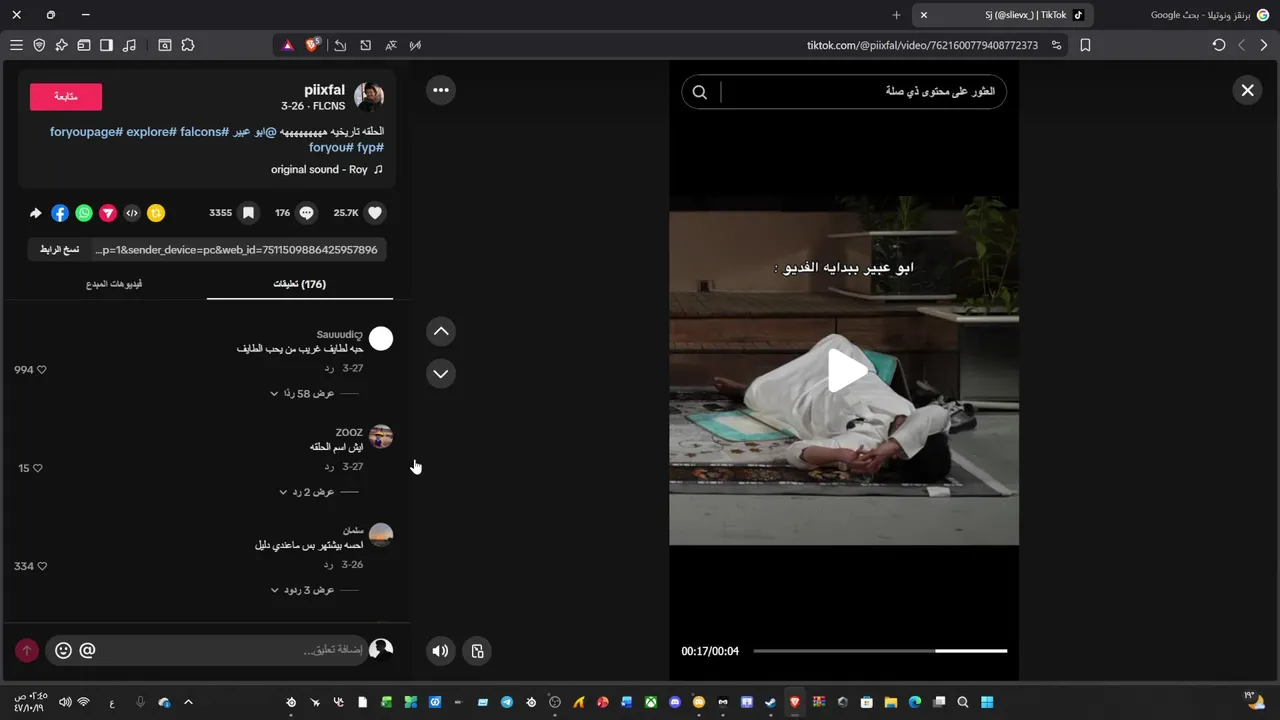Open the Brave main hamburger menu
Screen dimensions: 1280x720
pyautogui.click(x=16, y=45)
